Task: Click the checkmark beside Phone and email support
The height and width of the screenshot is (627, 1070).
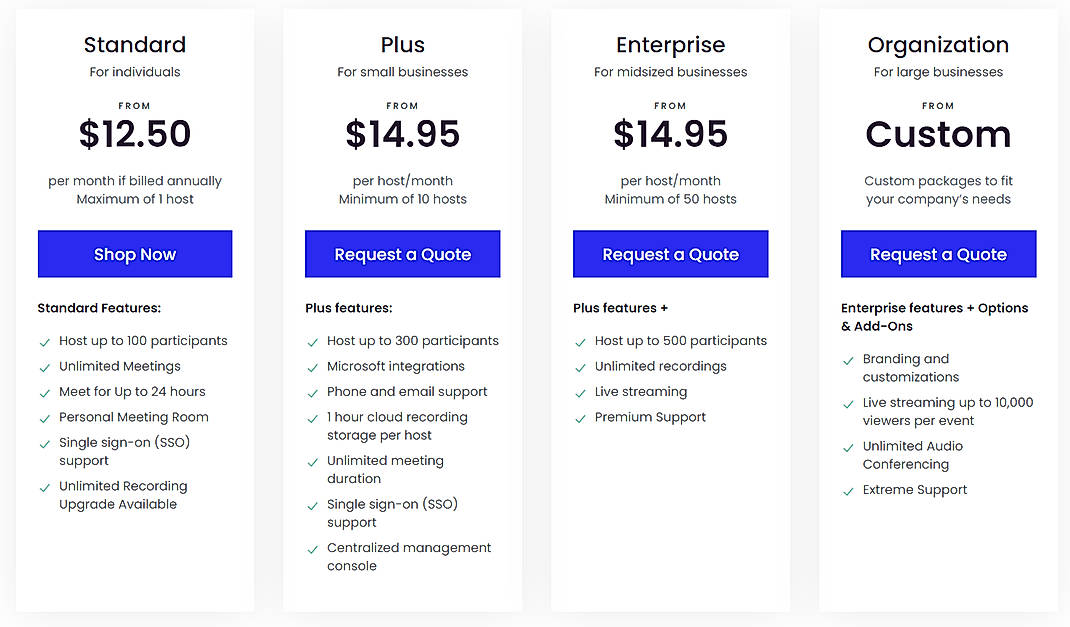Action: [312, 392]
